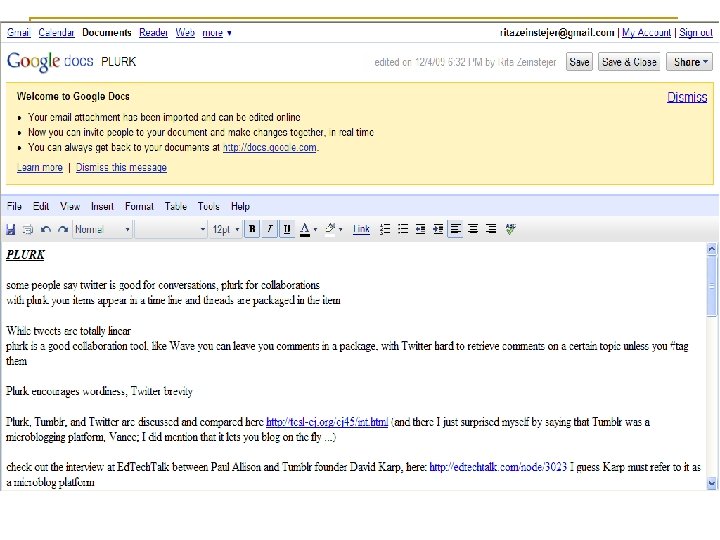Click the text color A icon
This screenshot has width=720, height=540.
(304, 229)
